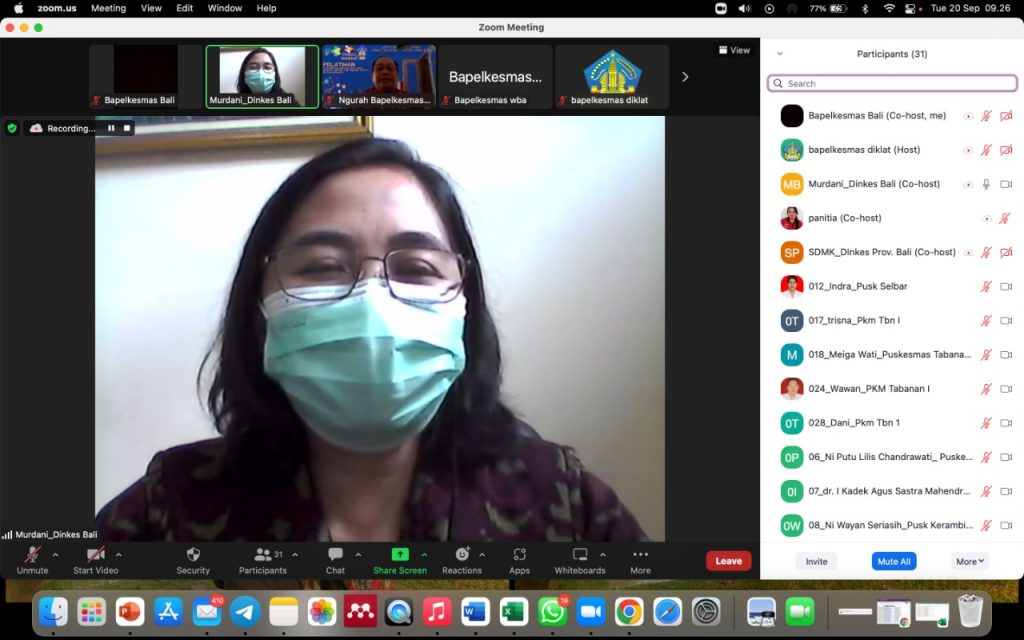Toggle mute for 024_Wawan_PKM Tabanan I

[986, 389]
